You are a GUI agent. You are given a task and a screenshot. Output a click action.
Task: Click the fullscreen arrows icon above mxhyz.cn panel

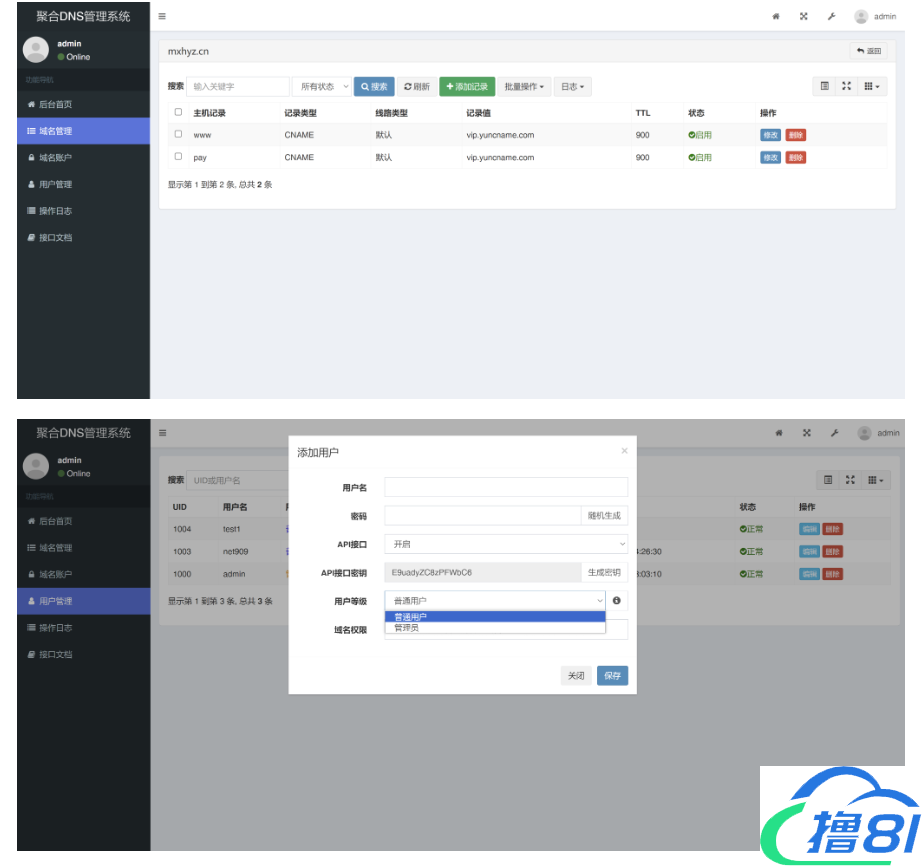coord(803,17)
